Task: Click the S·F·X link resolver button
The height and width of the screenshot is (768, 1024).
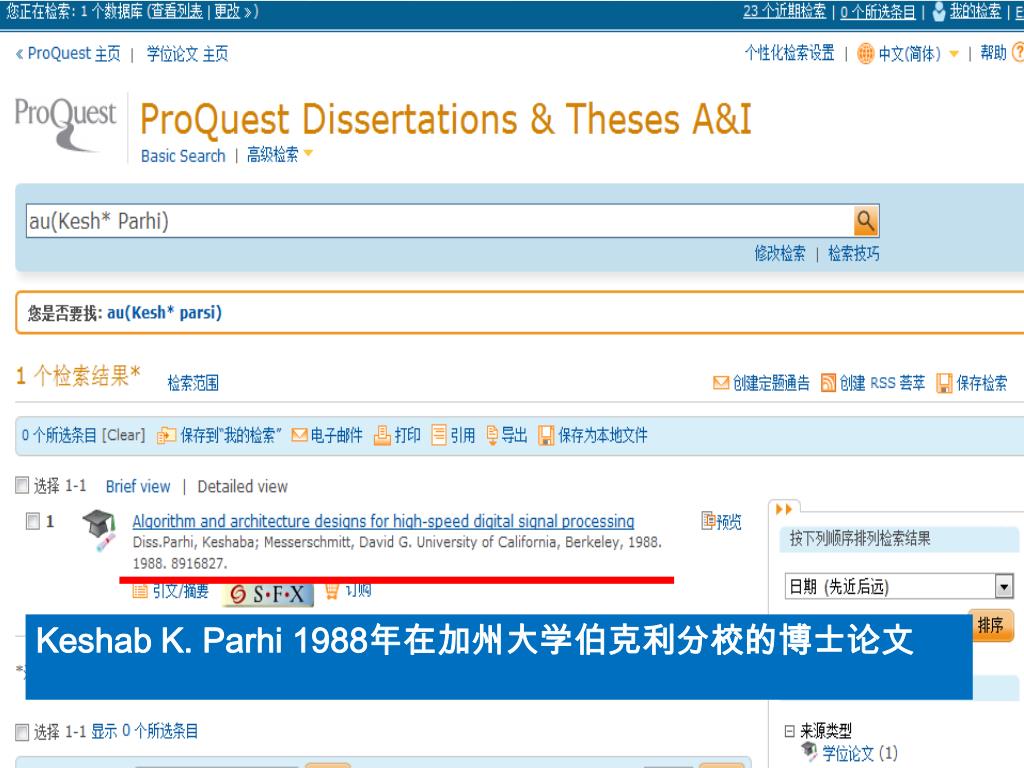Action: tap(268, 594)
